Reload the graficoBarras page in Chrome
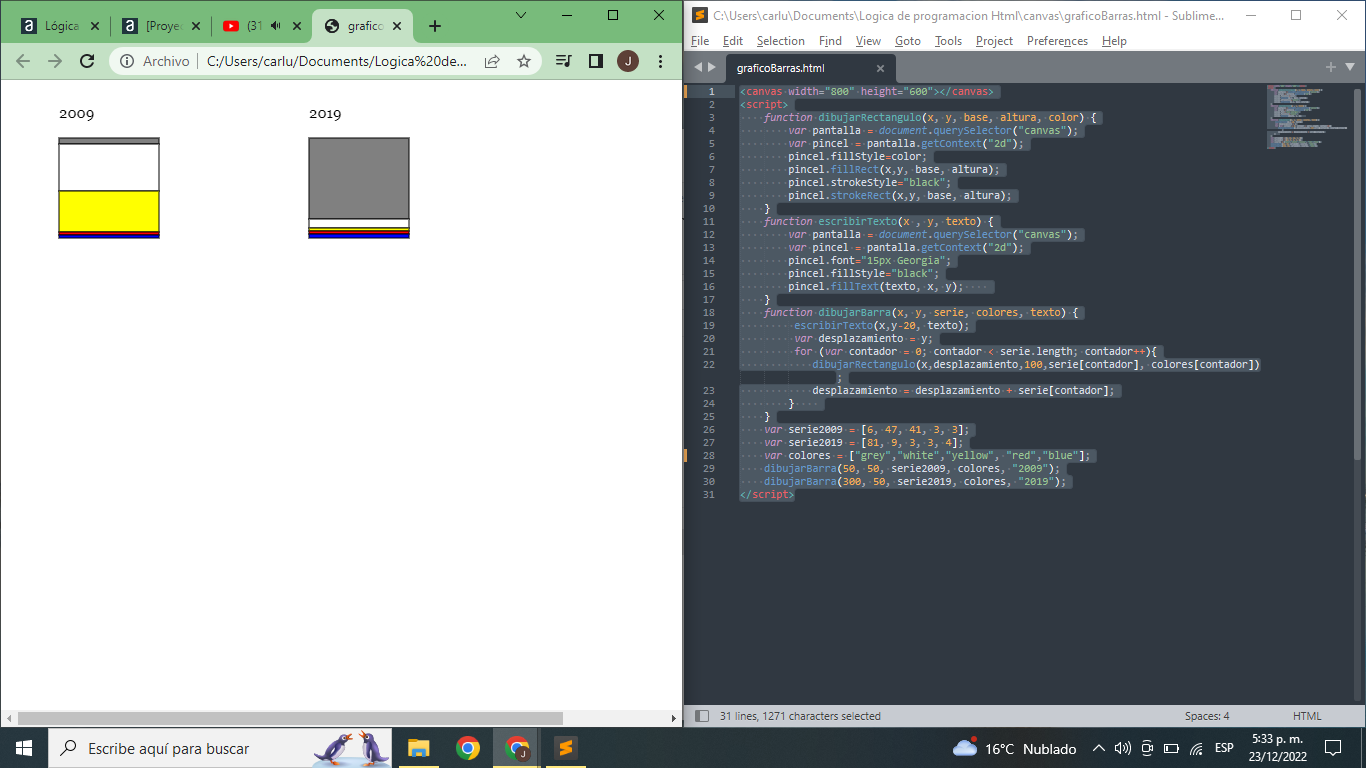This screenshot has width=1366, height=768. [x=87, y=61]
